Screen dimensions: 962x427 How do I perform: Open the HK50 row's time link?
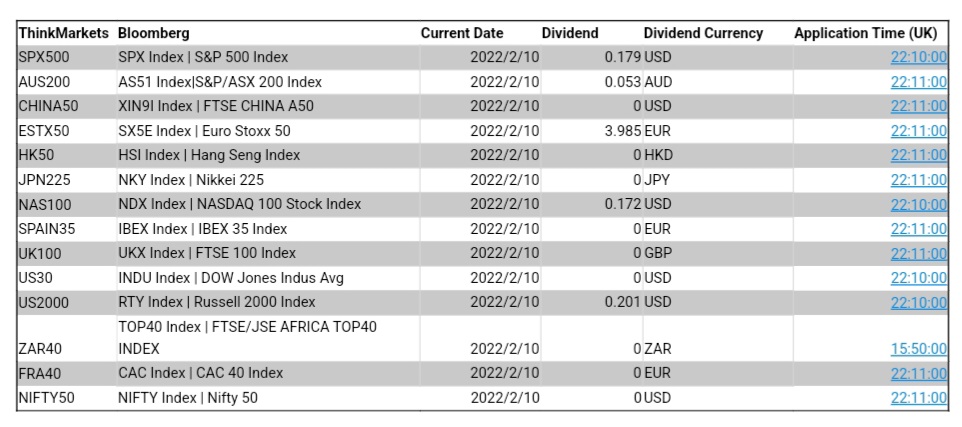coord(918,155)
